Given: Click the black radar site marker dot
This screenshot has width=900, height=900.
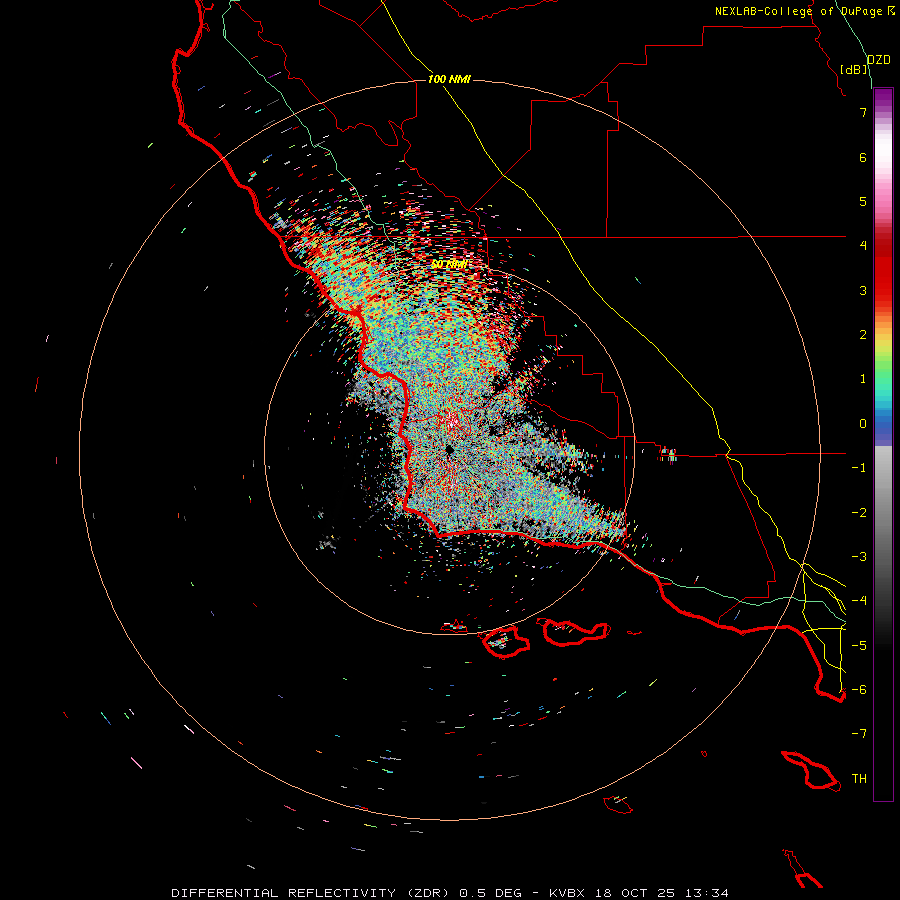Looking at the screenshot, I should coord(449,449).
